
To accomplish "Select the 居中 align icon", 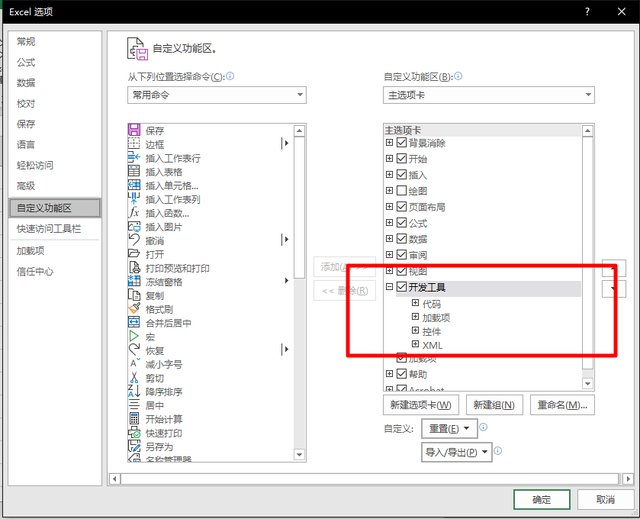I will [134, 405].
